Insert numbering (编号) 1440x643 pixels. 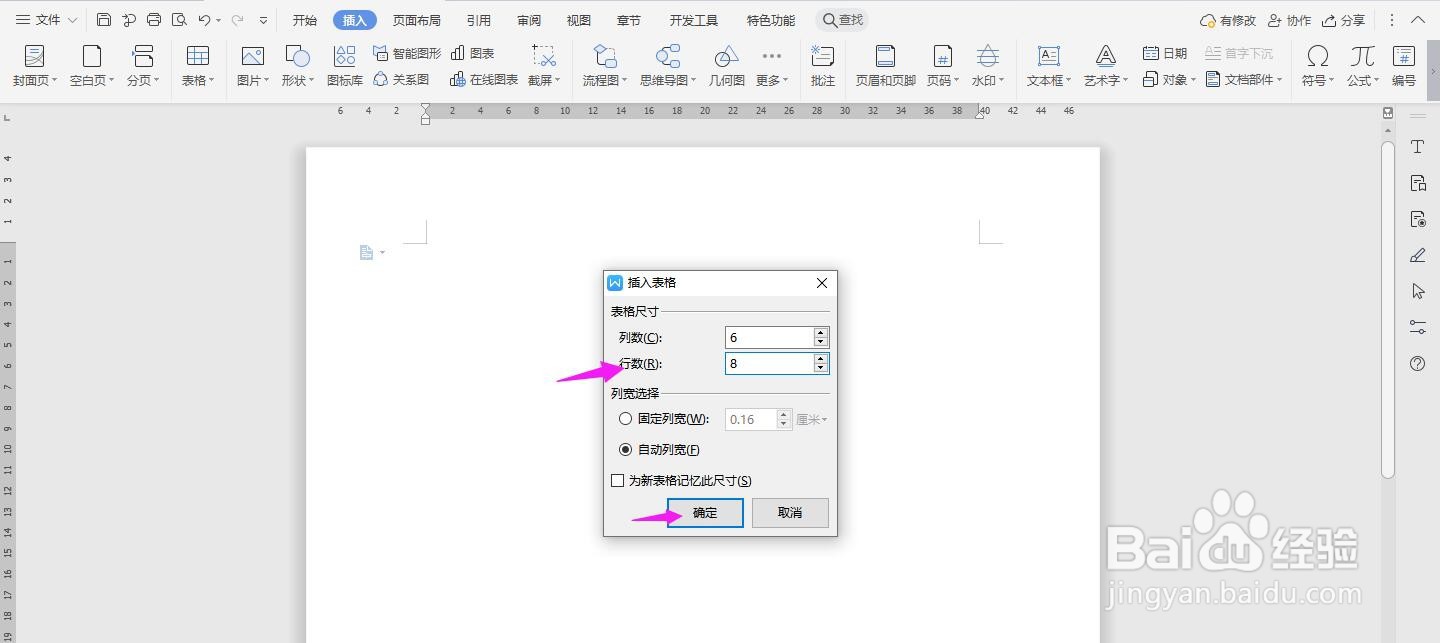pyautogui.click(x=1404, y=65)
